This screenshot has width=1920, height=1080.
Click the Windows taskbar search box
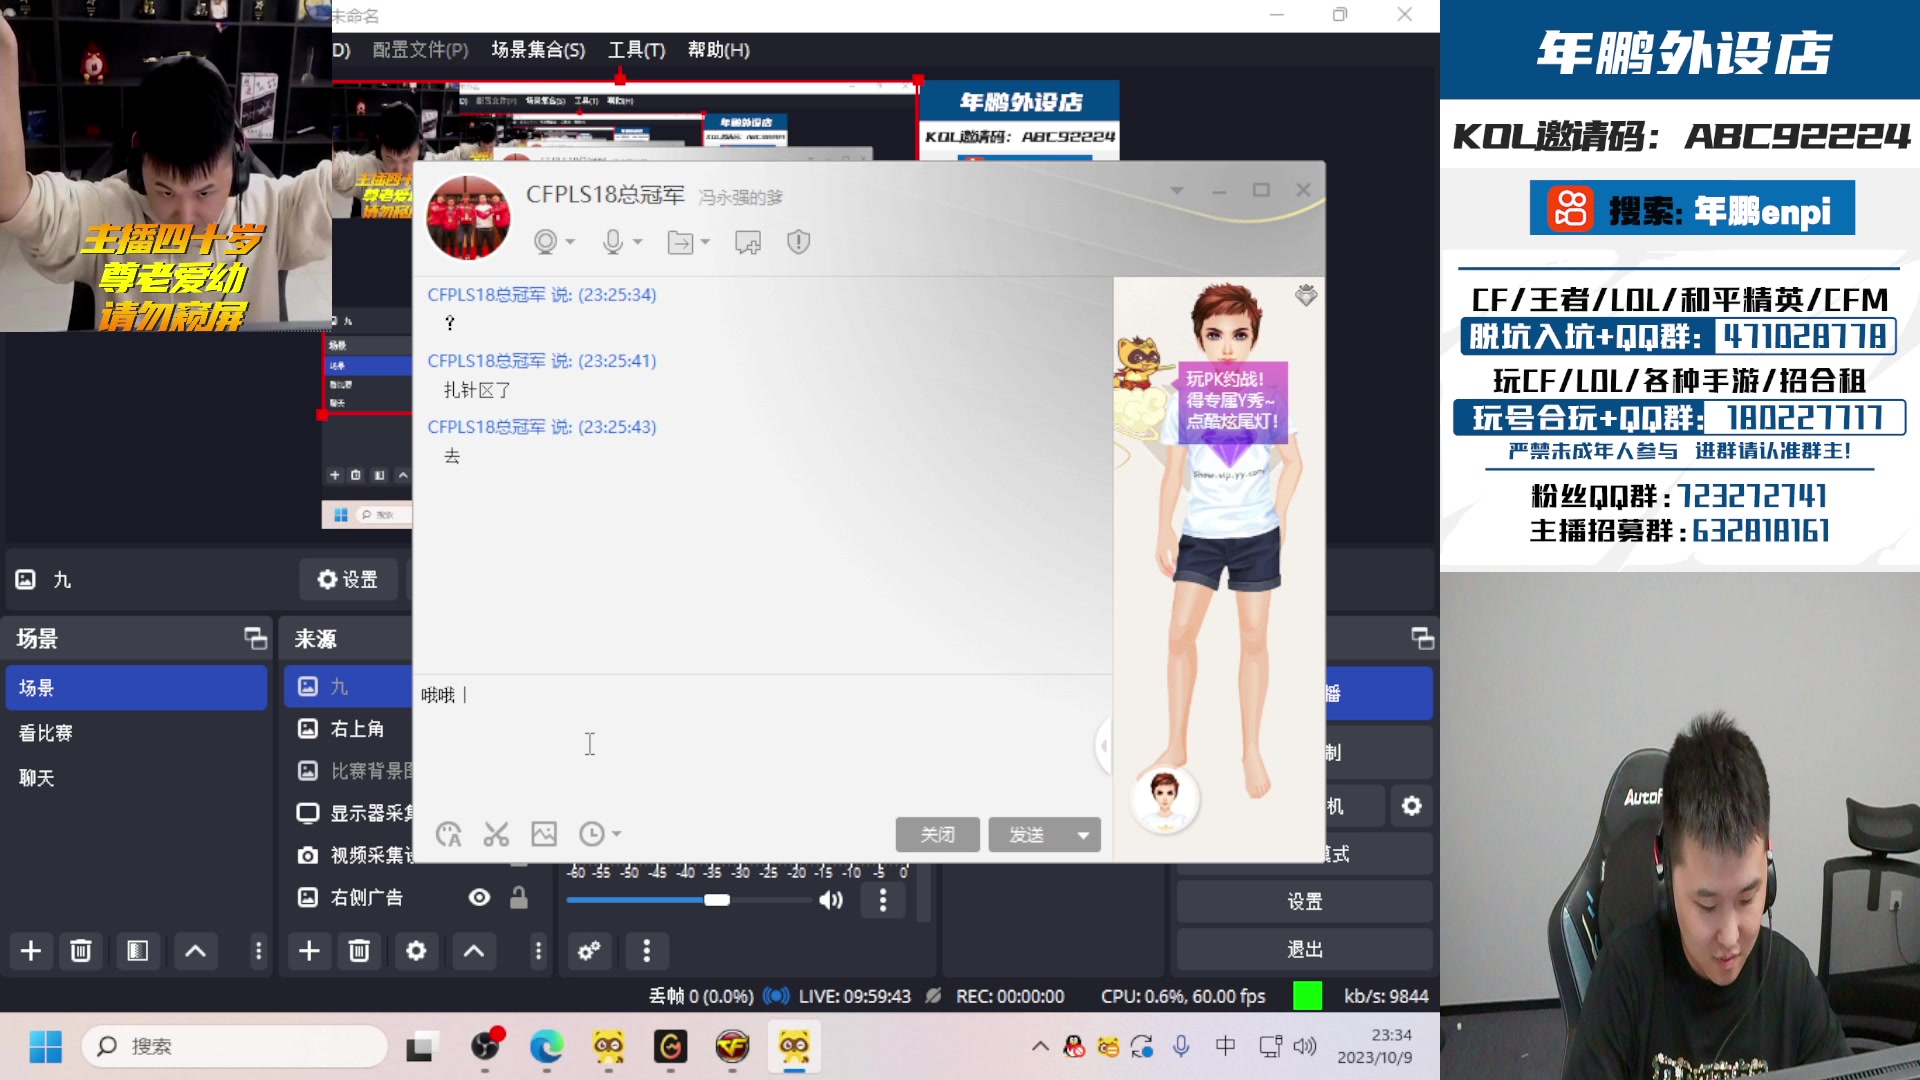[234, 1046]
